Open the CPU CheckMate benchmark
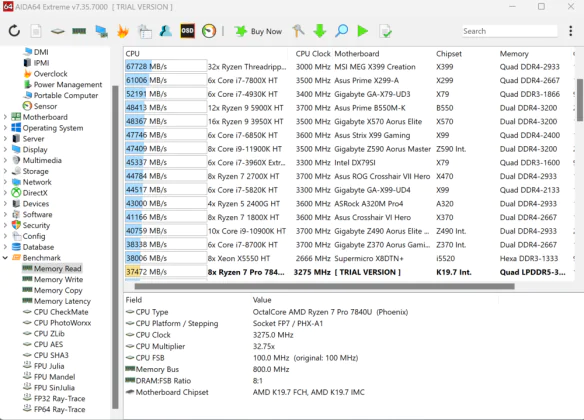This screenshot has height=420, width=584. click(61, 311)
